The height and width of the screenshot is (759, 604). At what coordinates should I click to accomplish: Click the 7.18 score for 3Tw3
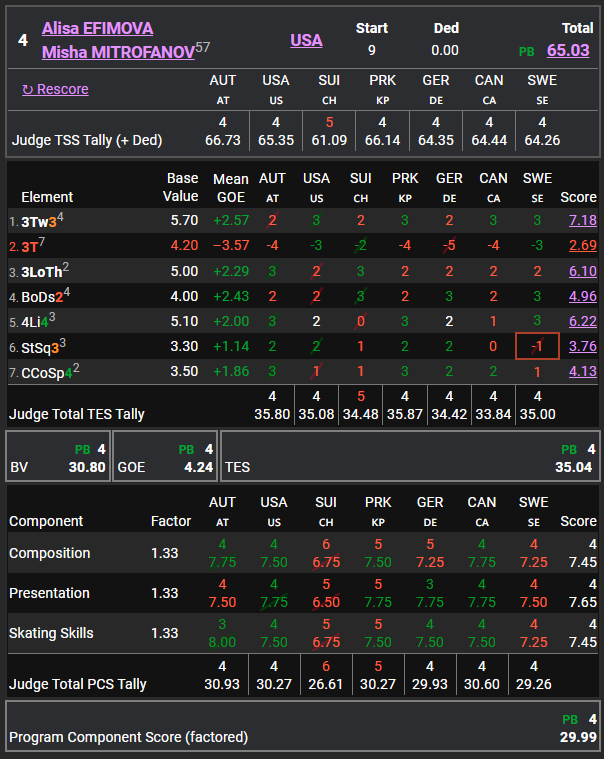(581, 220)
